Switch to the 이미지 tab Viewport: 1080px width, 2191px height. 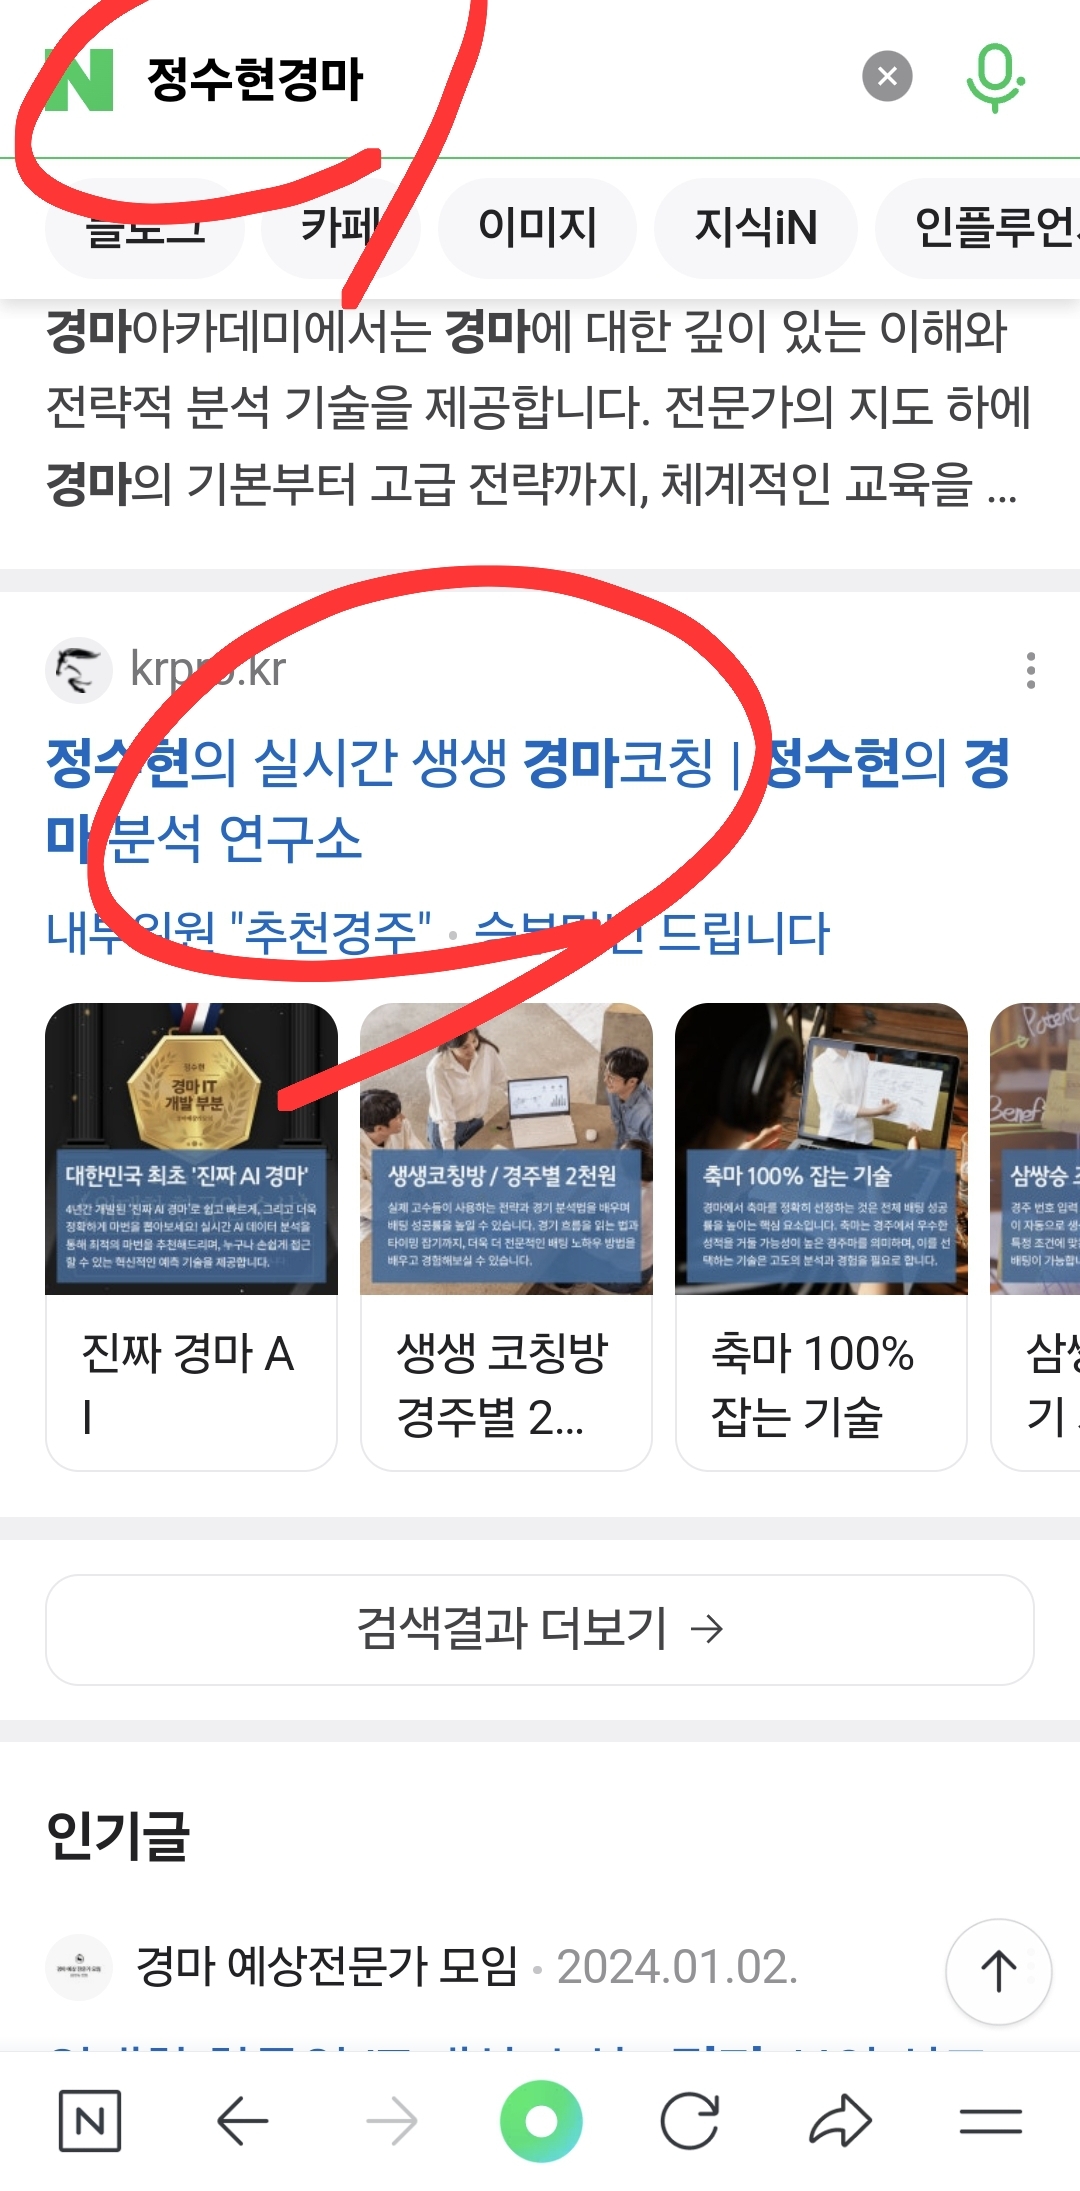[537, 227]
